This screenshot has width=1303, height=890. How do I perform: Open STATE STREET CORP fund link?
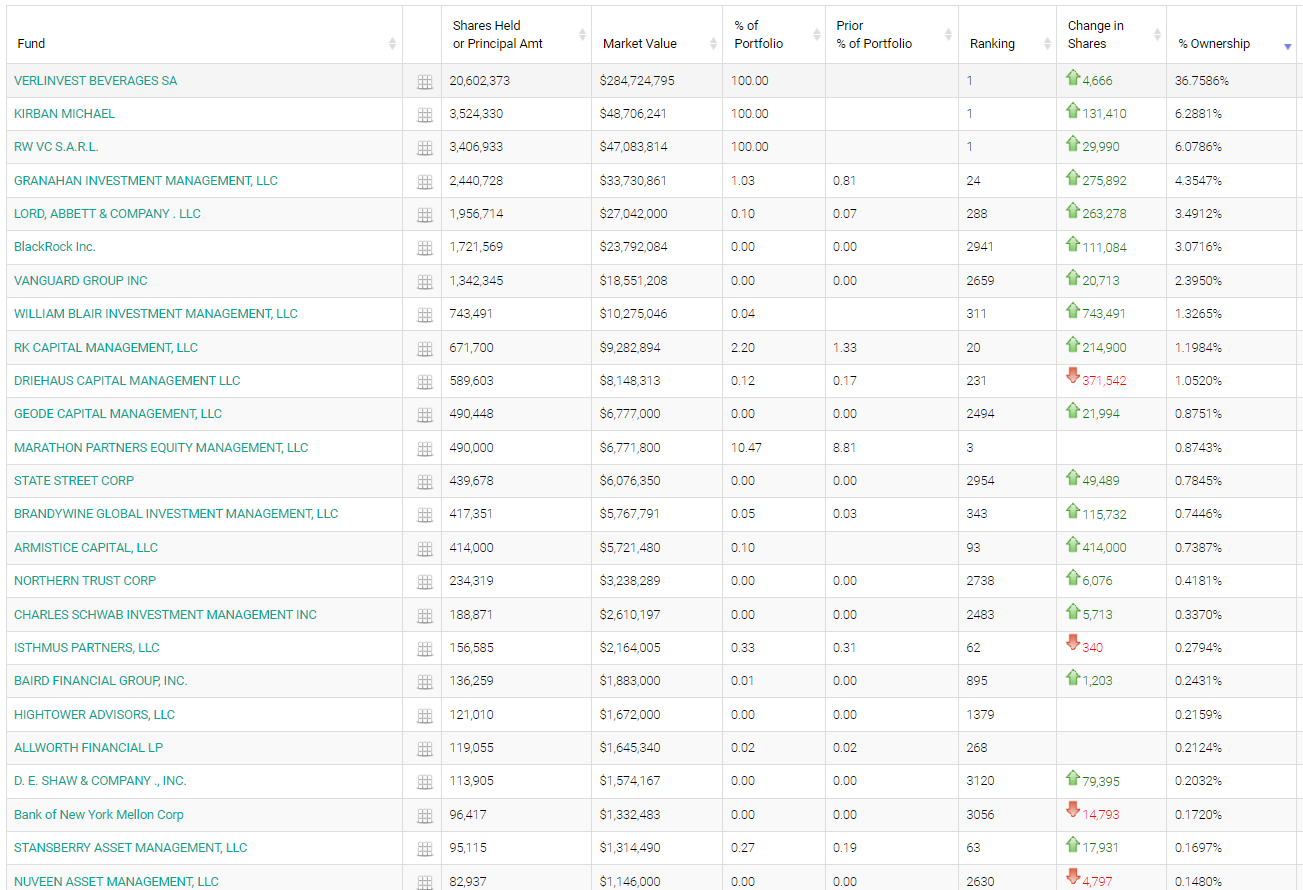(x=74, y=480)
